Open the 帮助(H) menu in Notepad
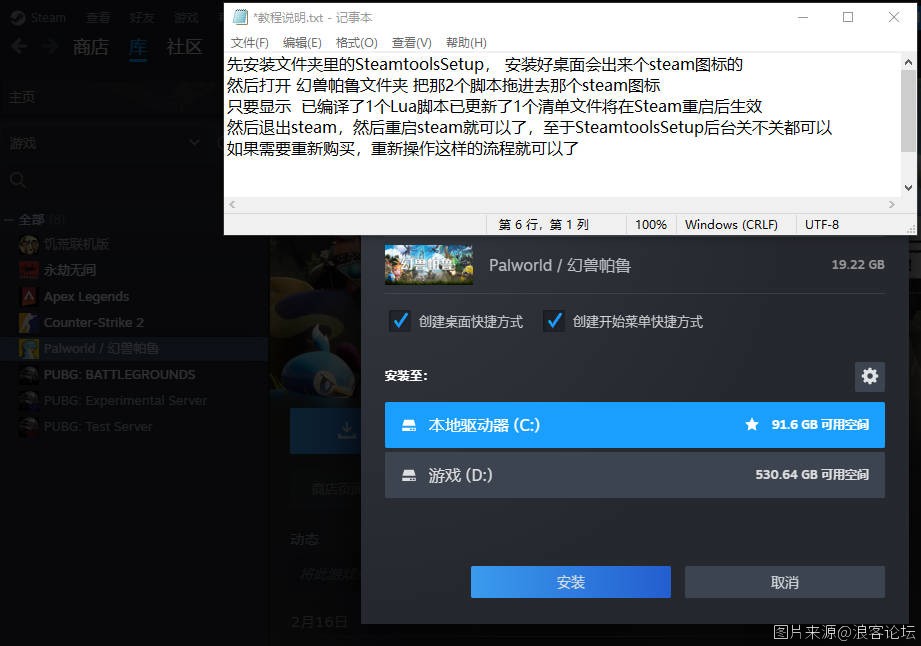Viewport: 921px width, 646px height. [x=466, y=43]
